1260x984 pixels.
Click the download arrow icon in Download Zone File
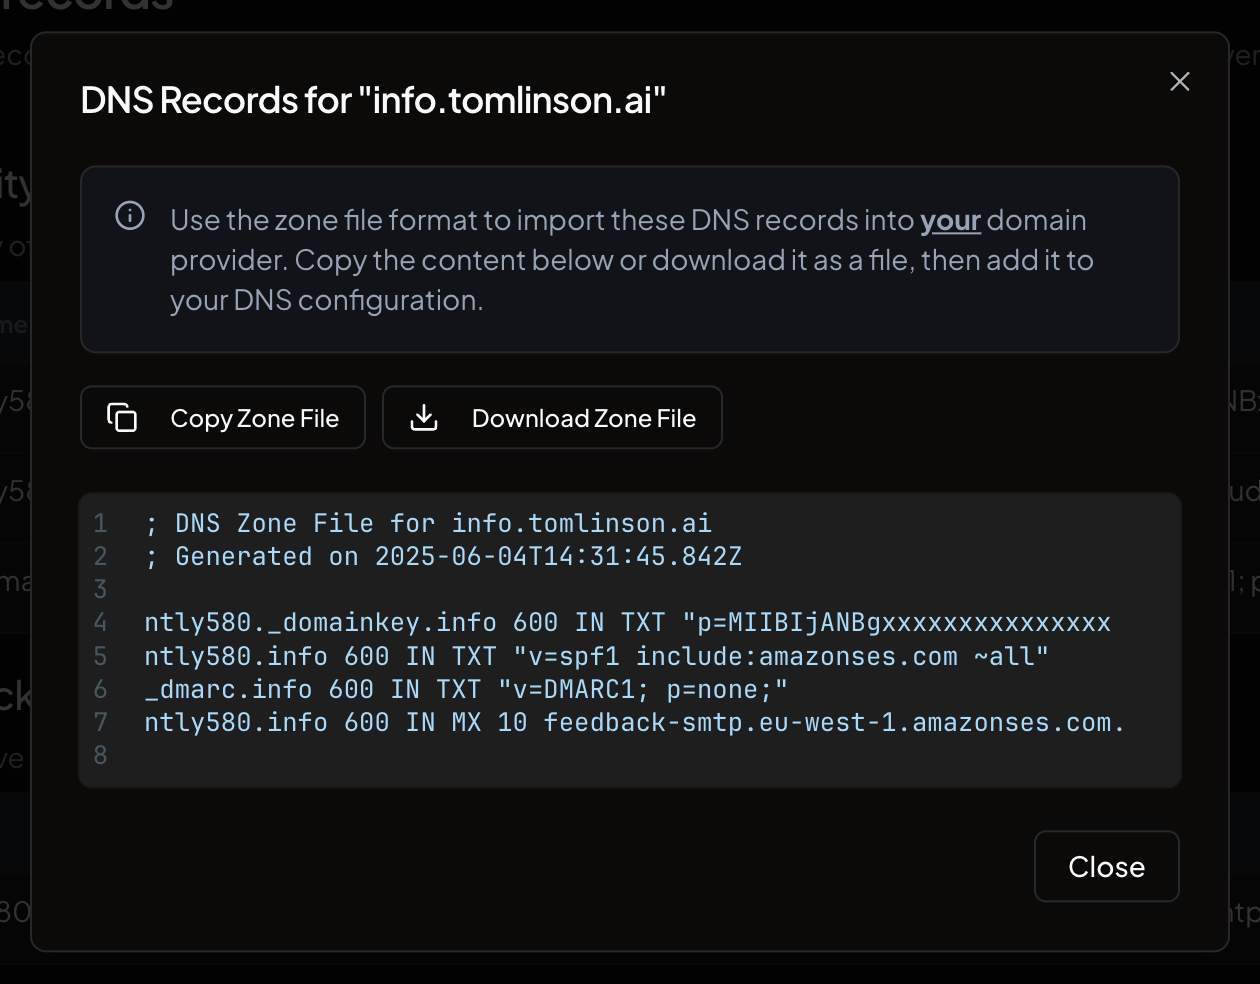coord(423,417)
